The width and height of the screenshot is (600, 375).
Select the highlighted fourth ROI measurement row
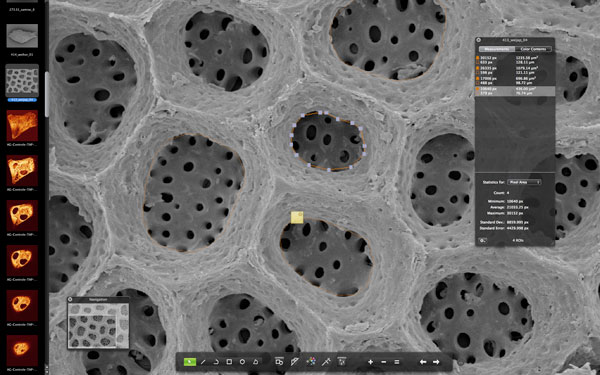tap(515, 91)
